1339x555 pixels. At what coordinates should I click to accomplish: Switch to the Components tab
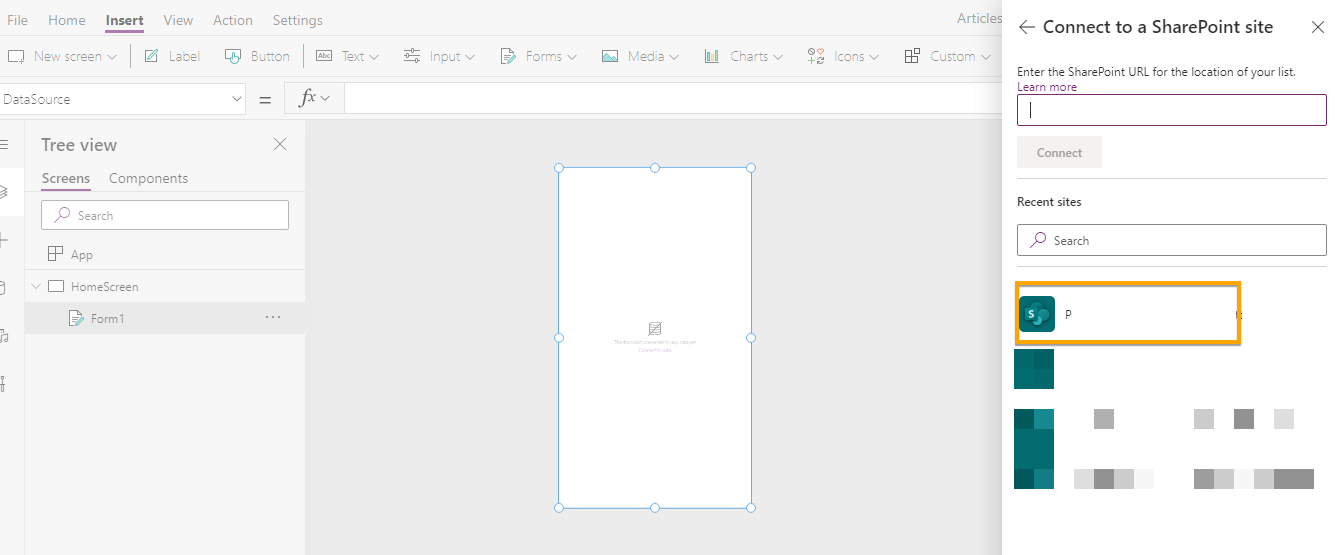pos(148,178)
